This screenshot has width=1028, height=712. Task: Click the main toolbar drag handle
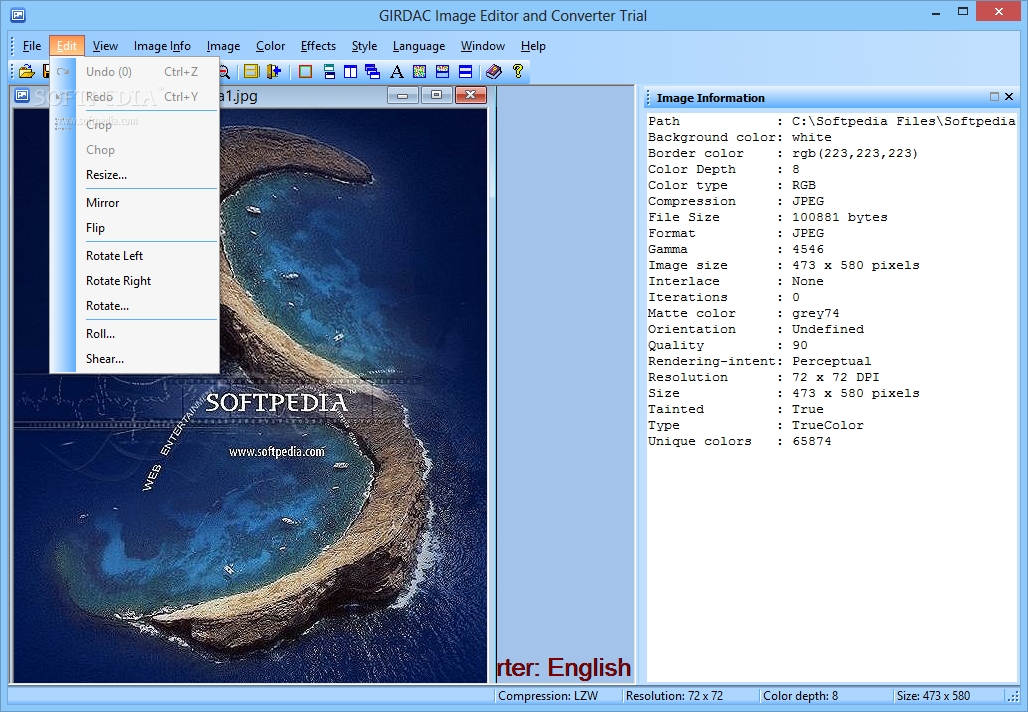click(x=12, y=71)
